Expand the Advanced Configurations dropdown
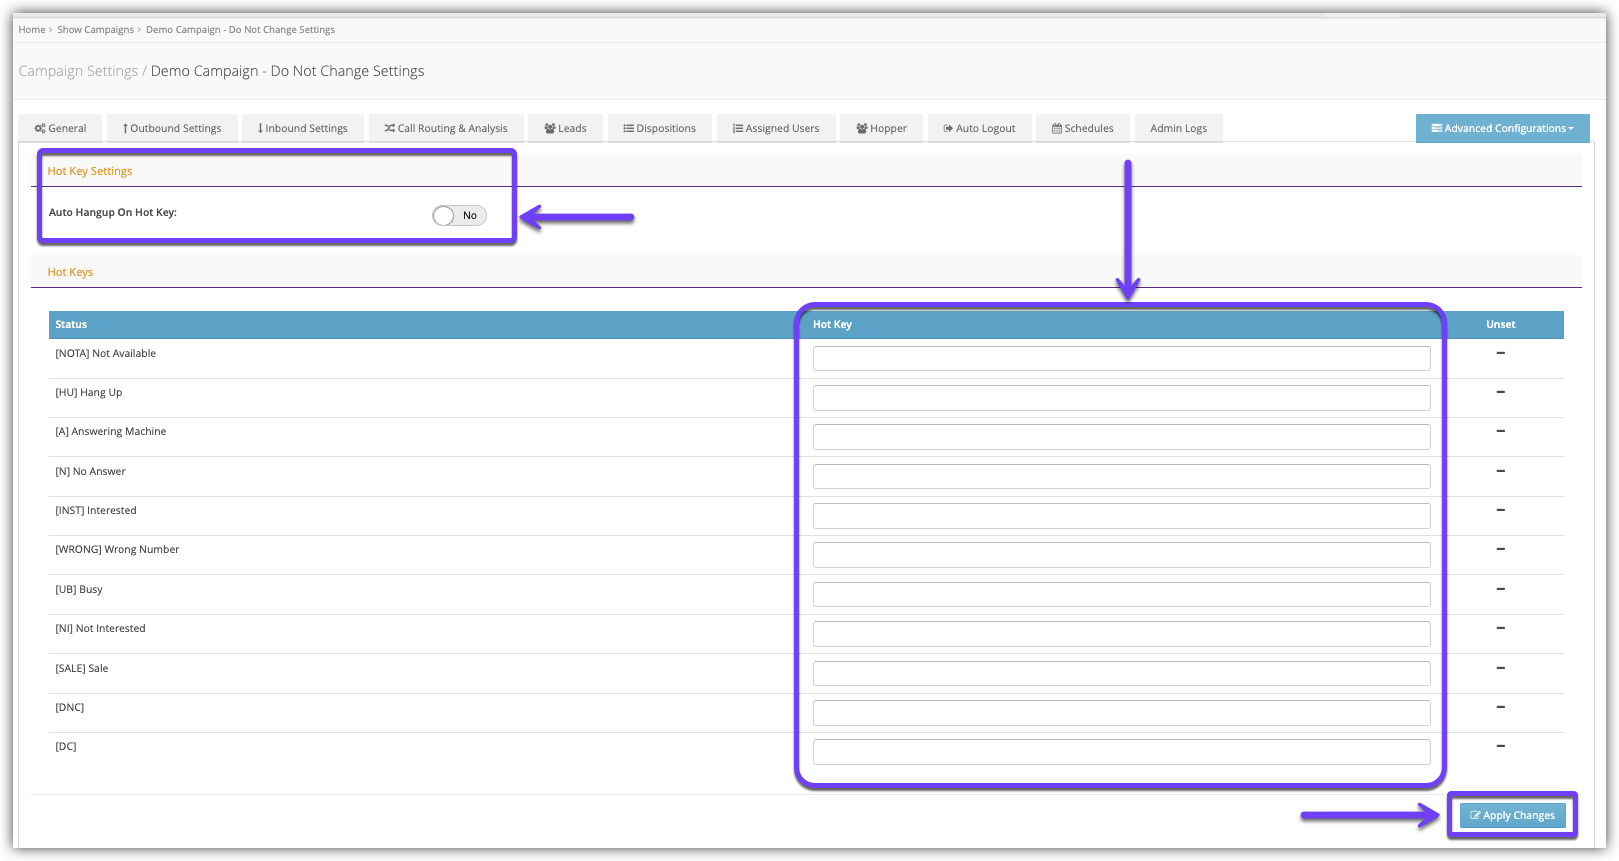This screenshot has width=1619, height=861. pos(1502,128)
